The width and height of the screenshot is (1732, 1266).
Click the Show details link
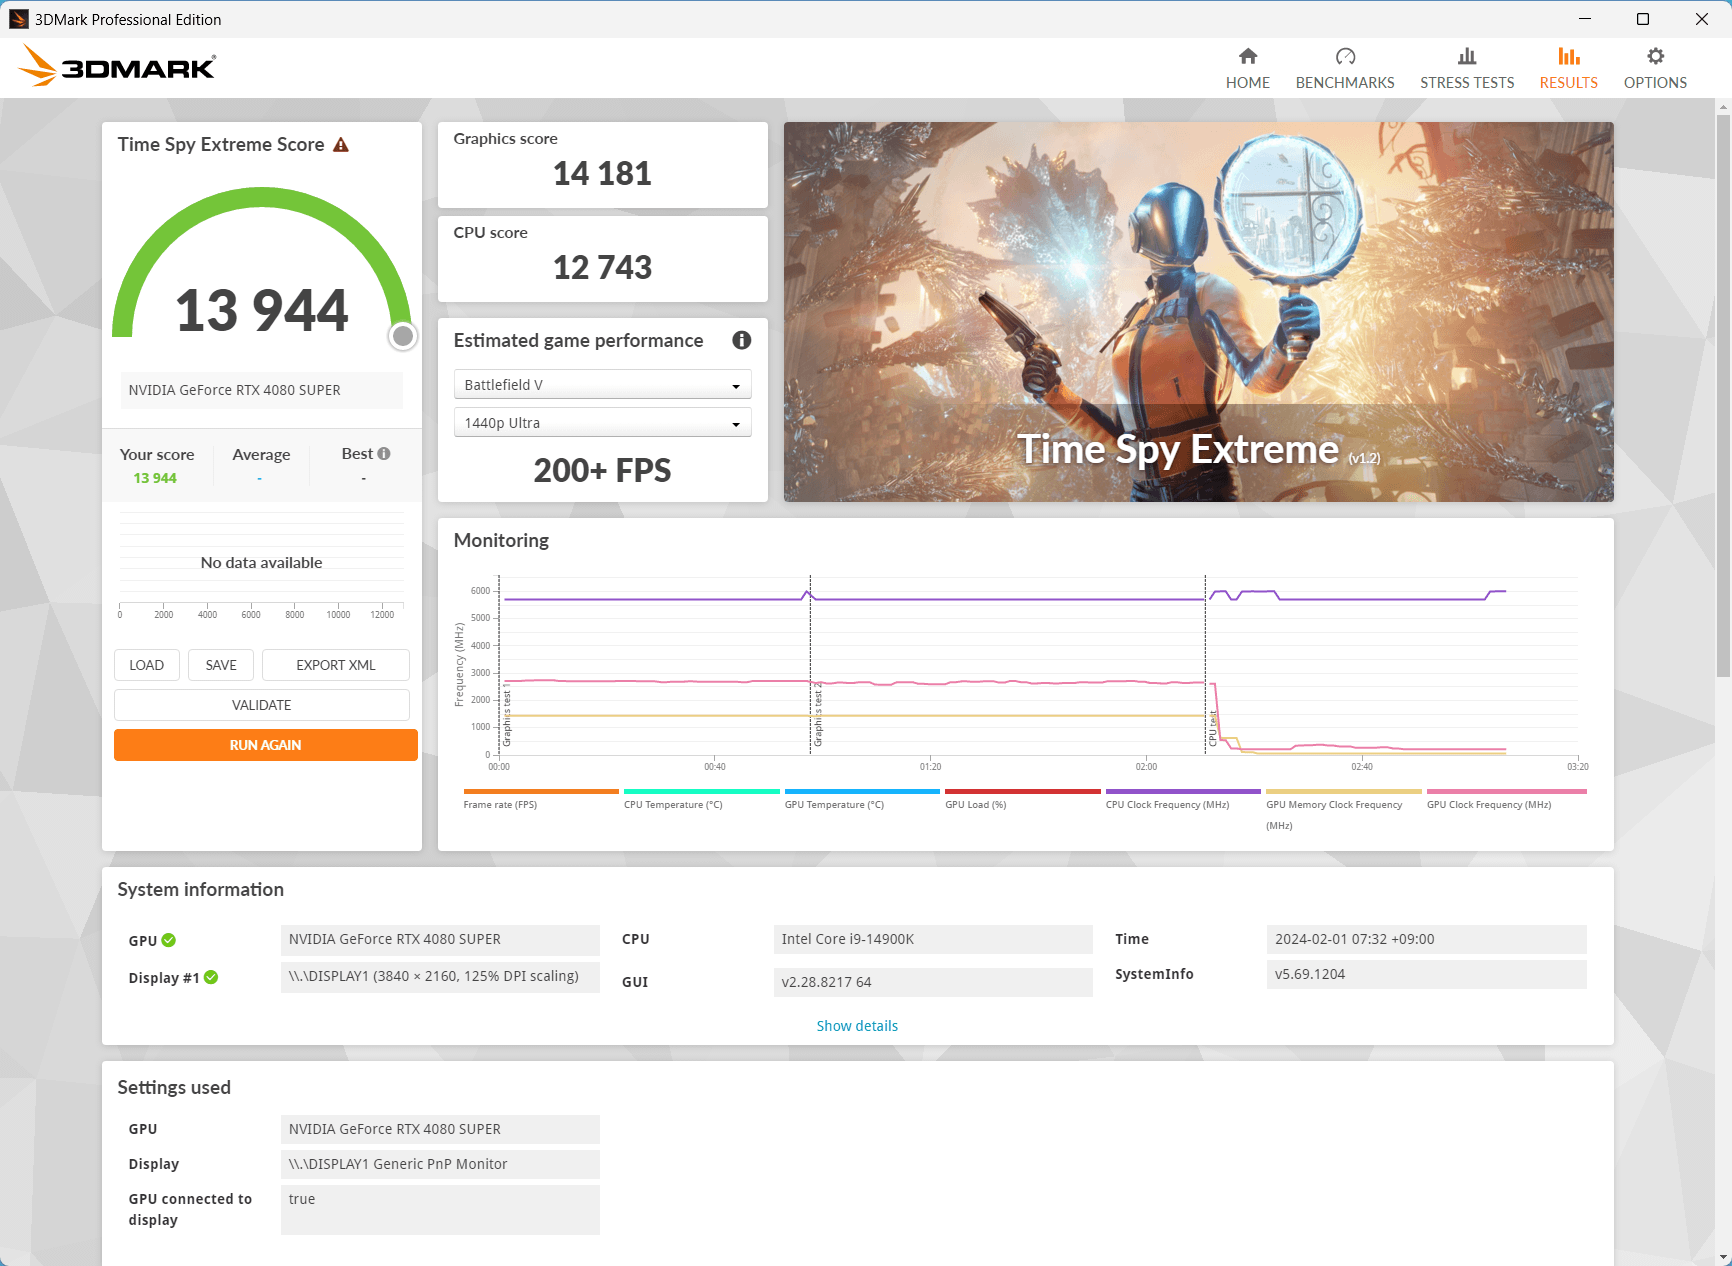[x=857, y=1026]
